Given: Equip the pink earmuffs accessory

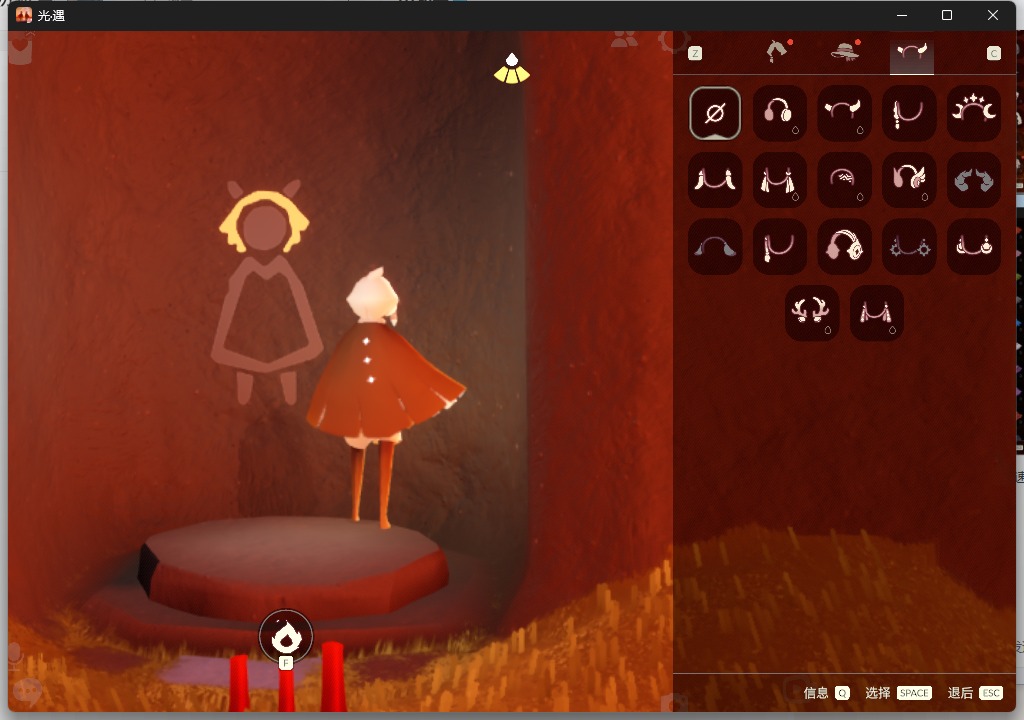Looking at the screenshot, I should click(x=779, y=113).
